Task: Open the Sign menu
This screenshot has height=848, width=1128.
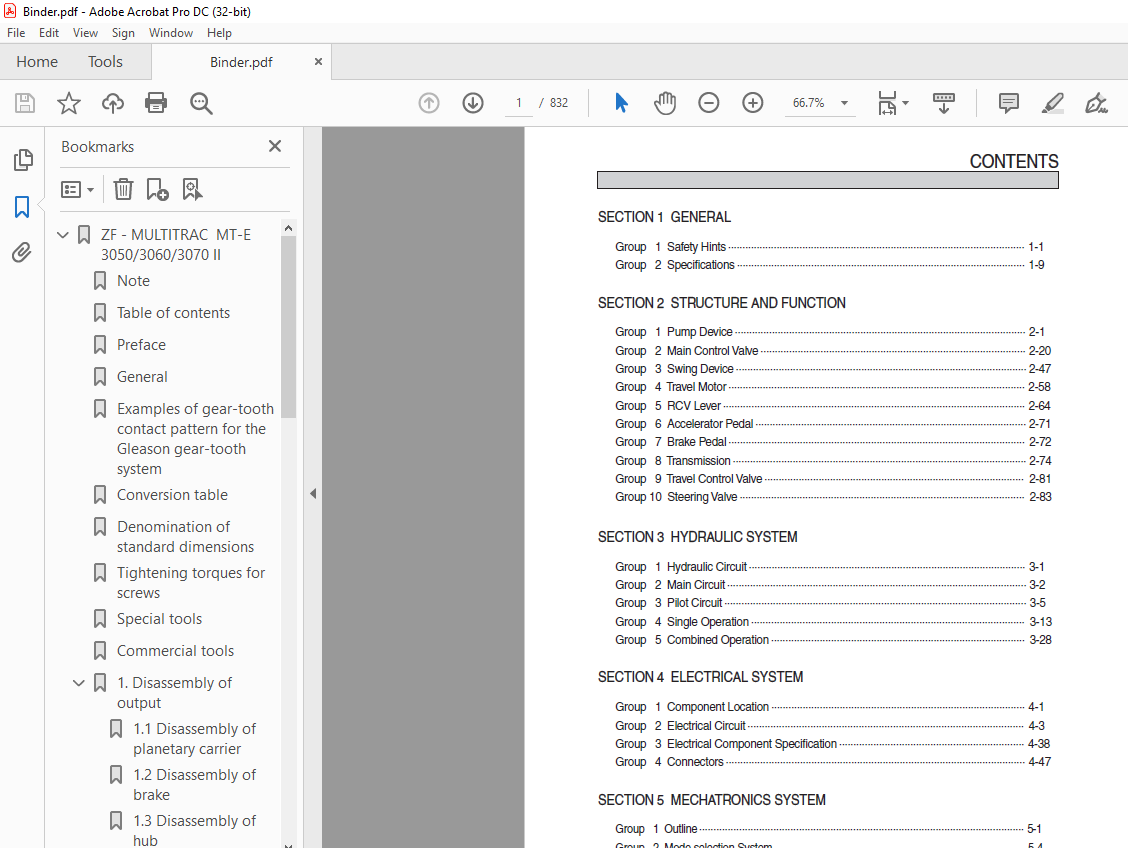Action: 123,32
